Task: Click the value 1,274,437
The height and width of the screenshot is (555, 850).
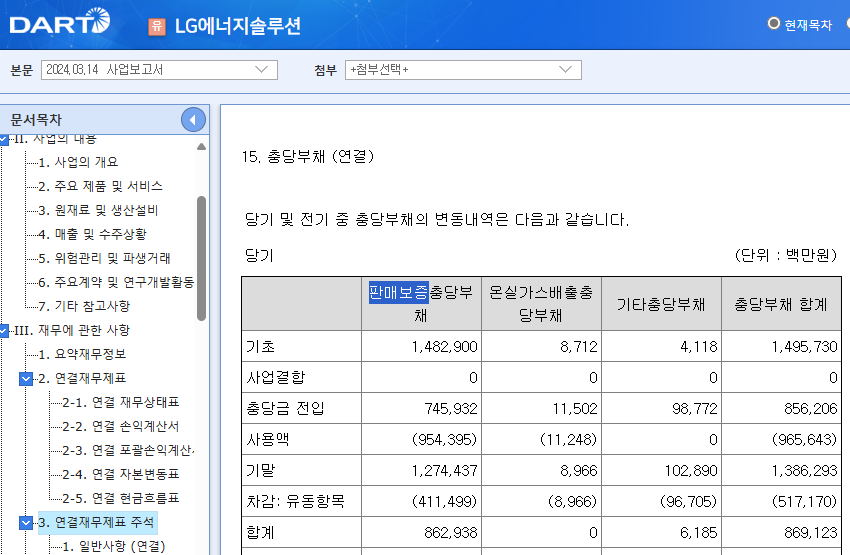Action: (445, 470)
